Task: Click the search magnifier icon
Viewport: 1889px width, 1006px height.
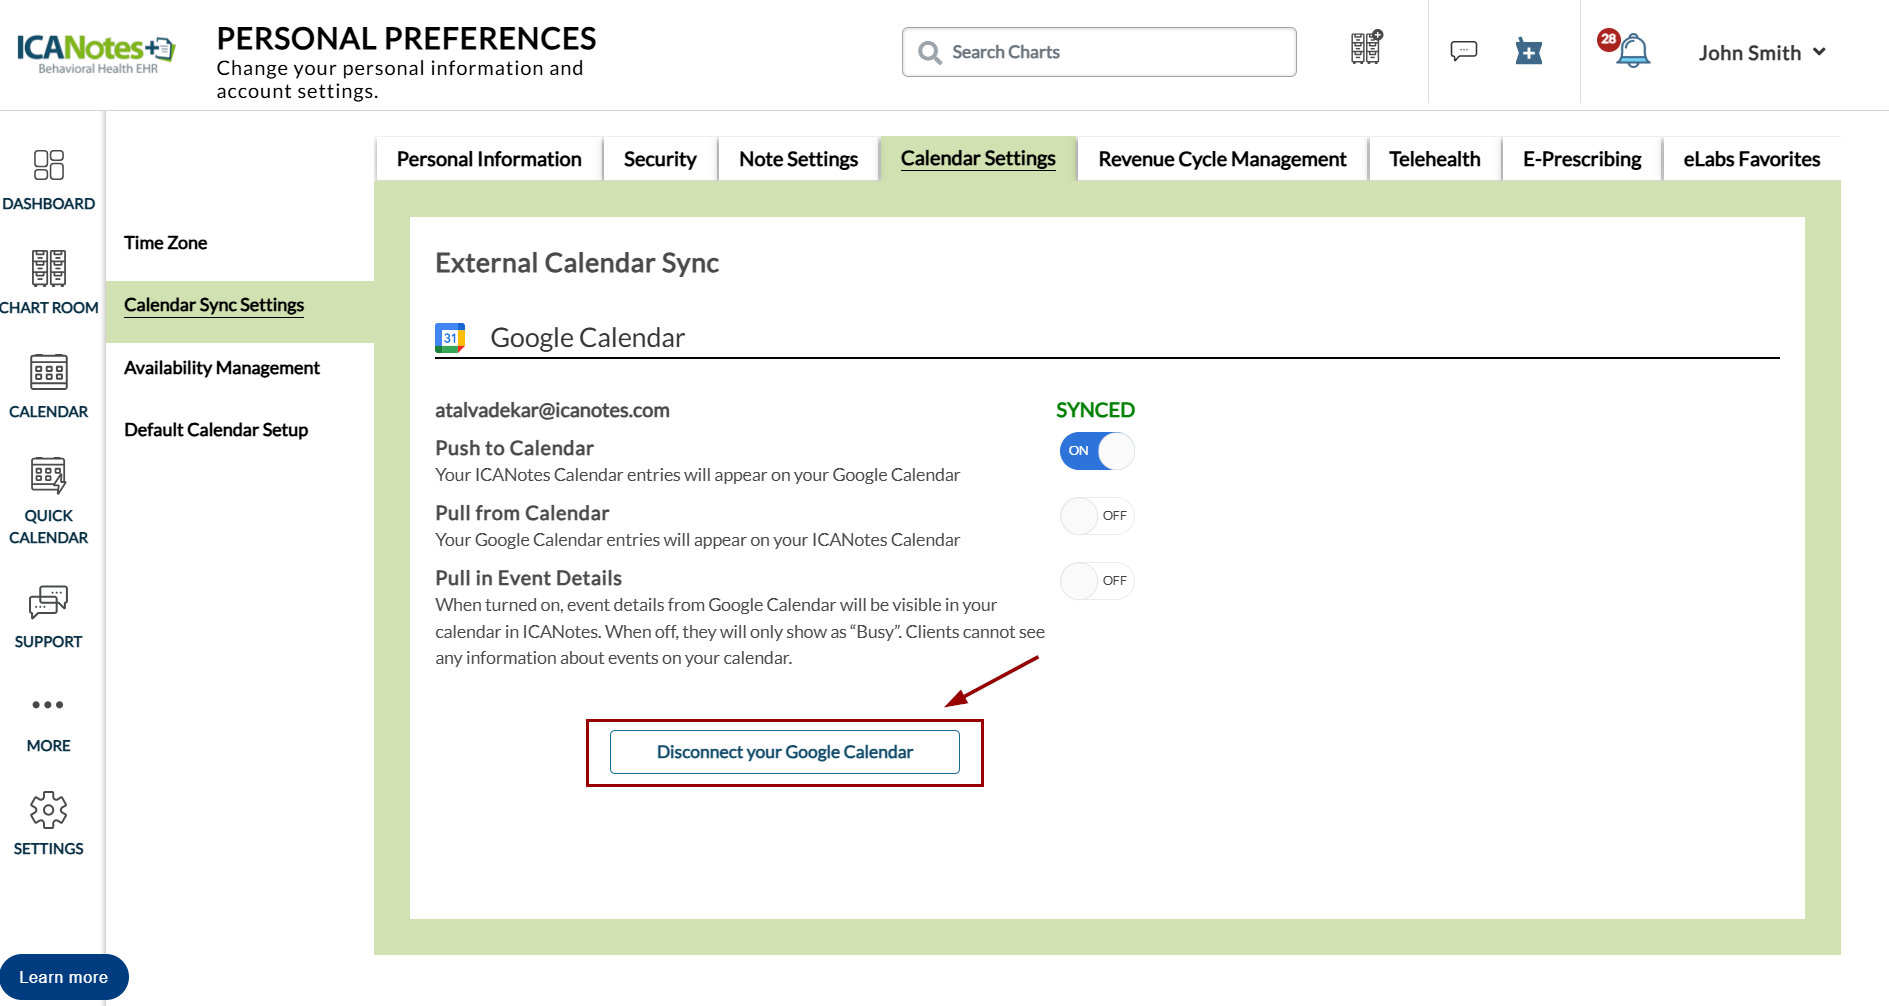Action: click(930, 52)
